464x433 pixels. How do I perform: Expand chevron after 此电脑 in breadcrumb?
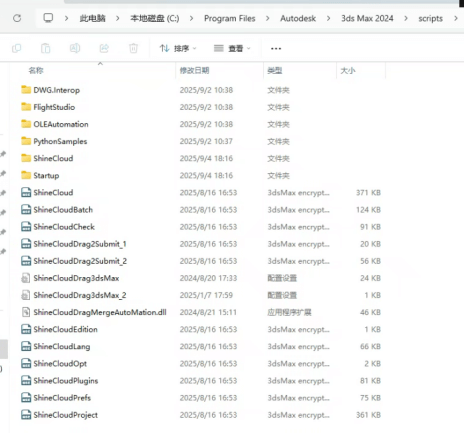tap(117, 18)
